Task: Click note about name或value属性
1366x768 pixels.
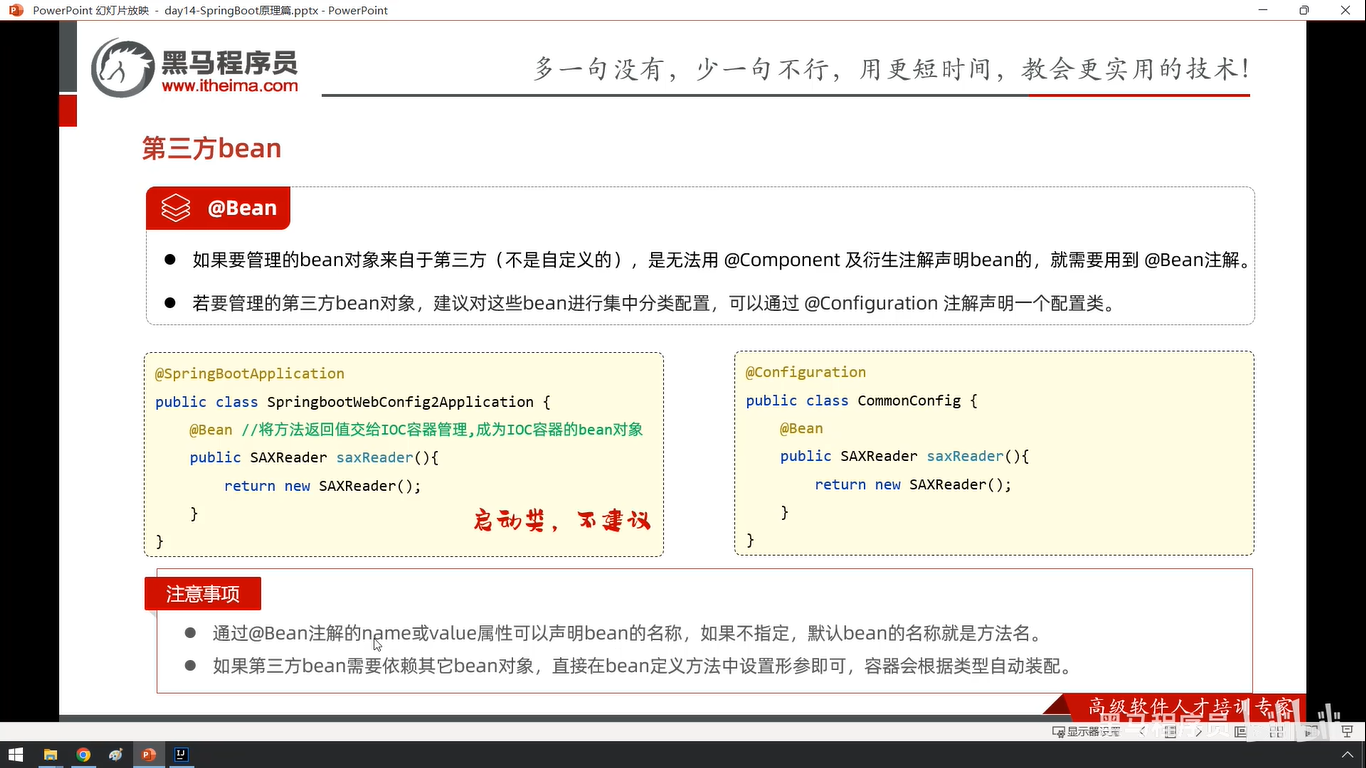Action: tap(629, 633)
